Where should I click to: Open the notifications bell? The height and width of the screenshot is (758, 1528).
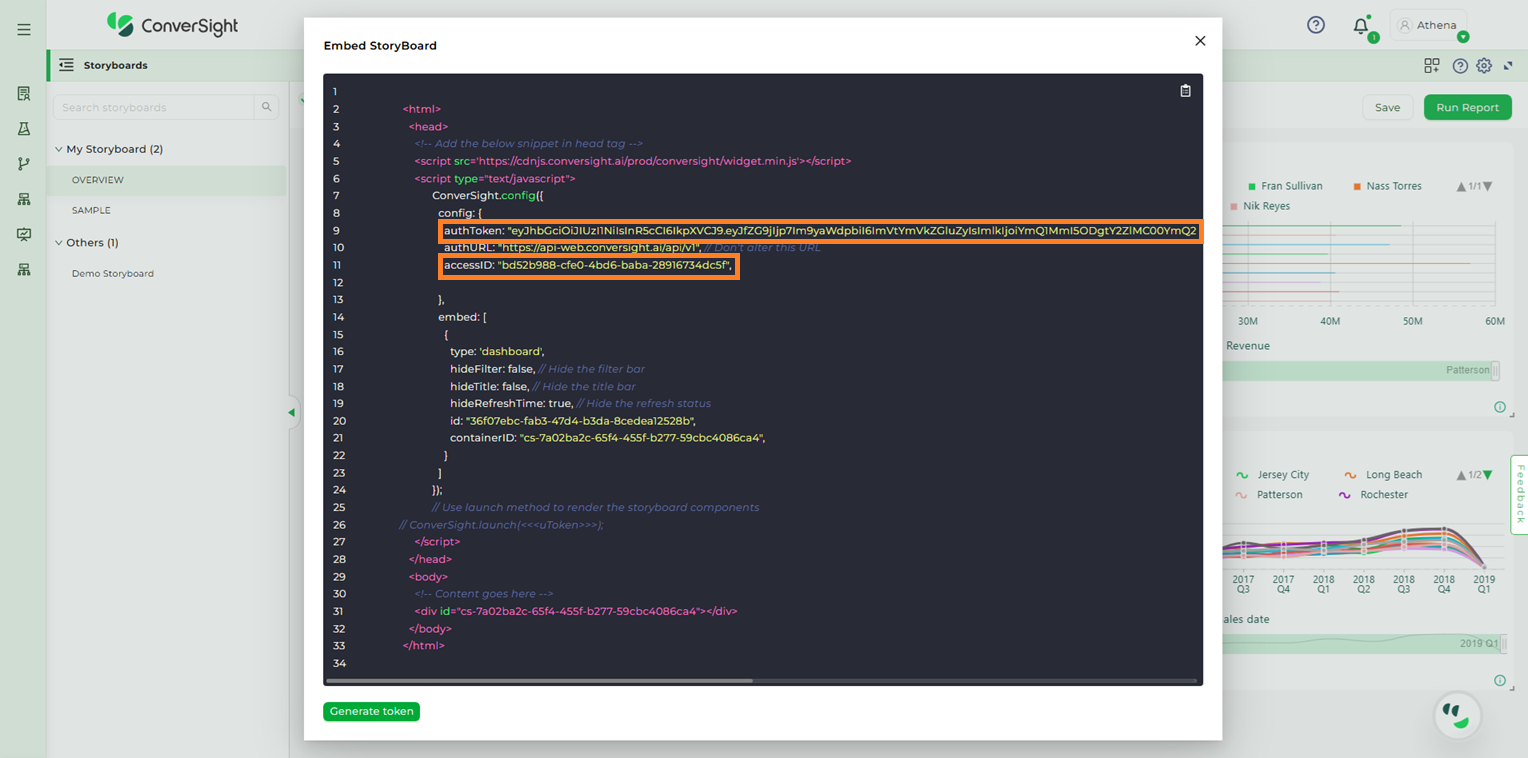tap(1361, 26)
